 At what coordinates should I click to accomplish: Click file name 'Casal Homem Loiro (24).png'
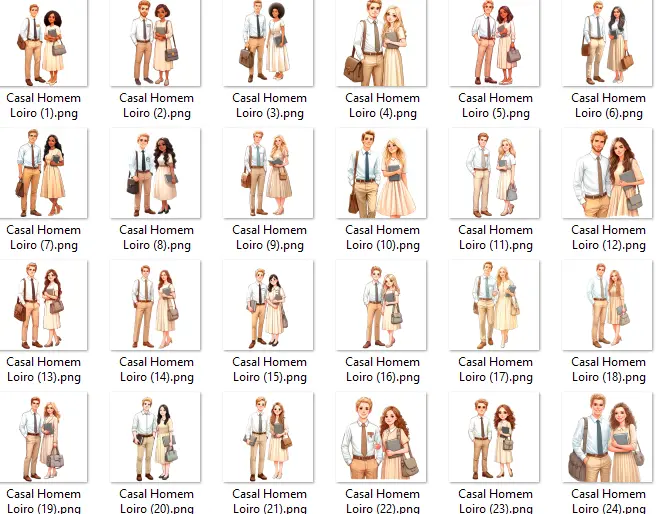click(x=608, y=501)
